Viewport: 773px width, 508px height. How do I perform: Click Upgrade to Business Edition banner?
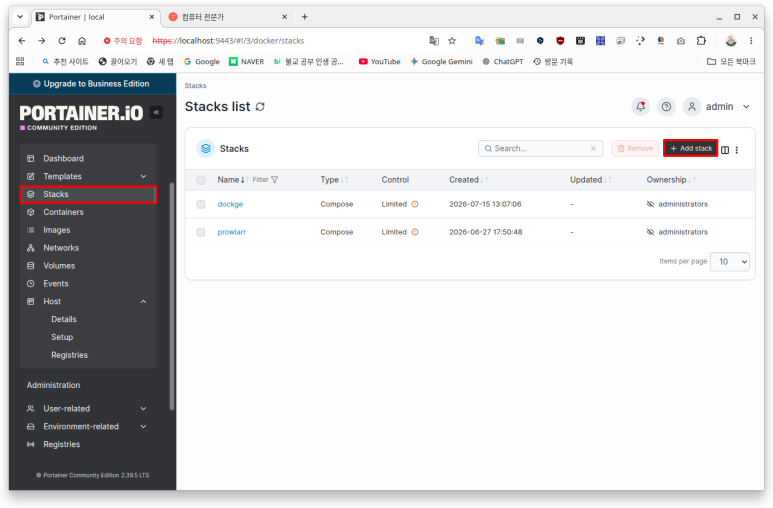(92, 84)
